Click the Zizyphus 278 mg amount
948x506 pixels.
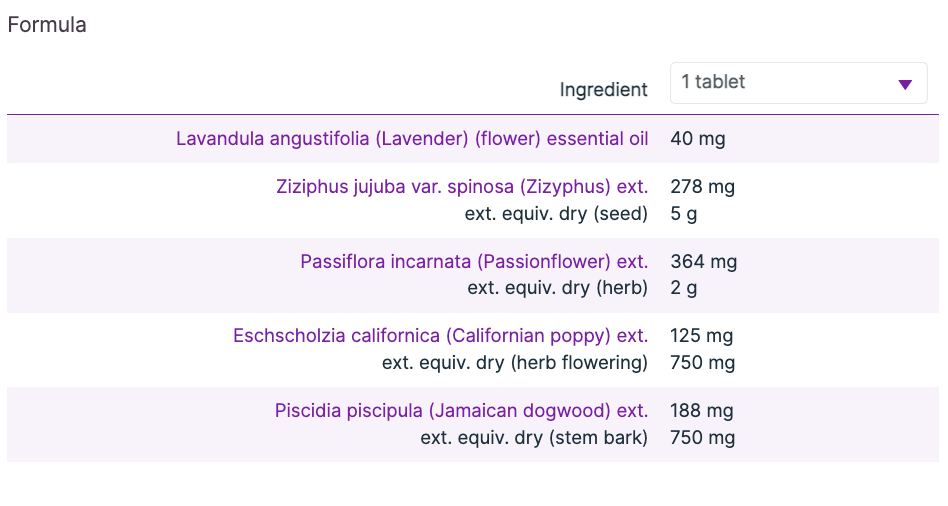[x=703, y=187]
